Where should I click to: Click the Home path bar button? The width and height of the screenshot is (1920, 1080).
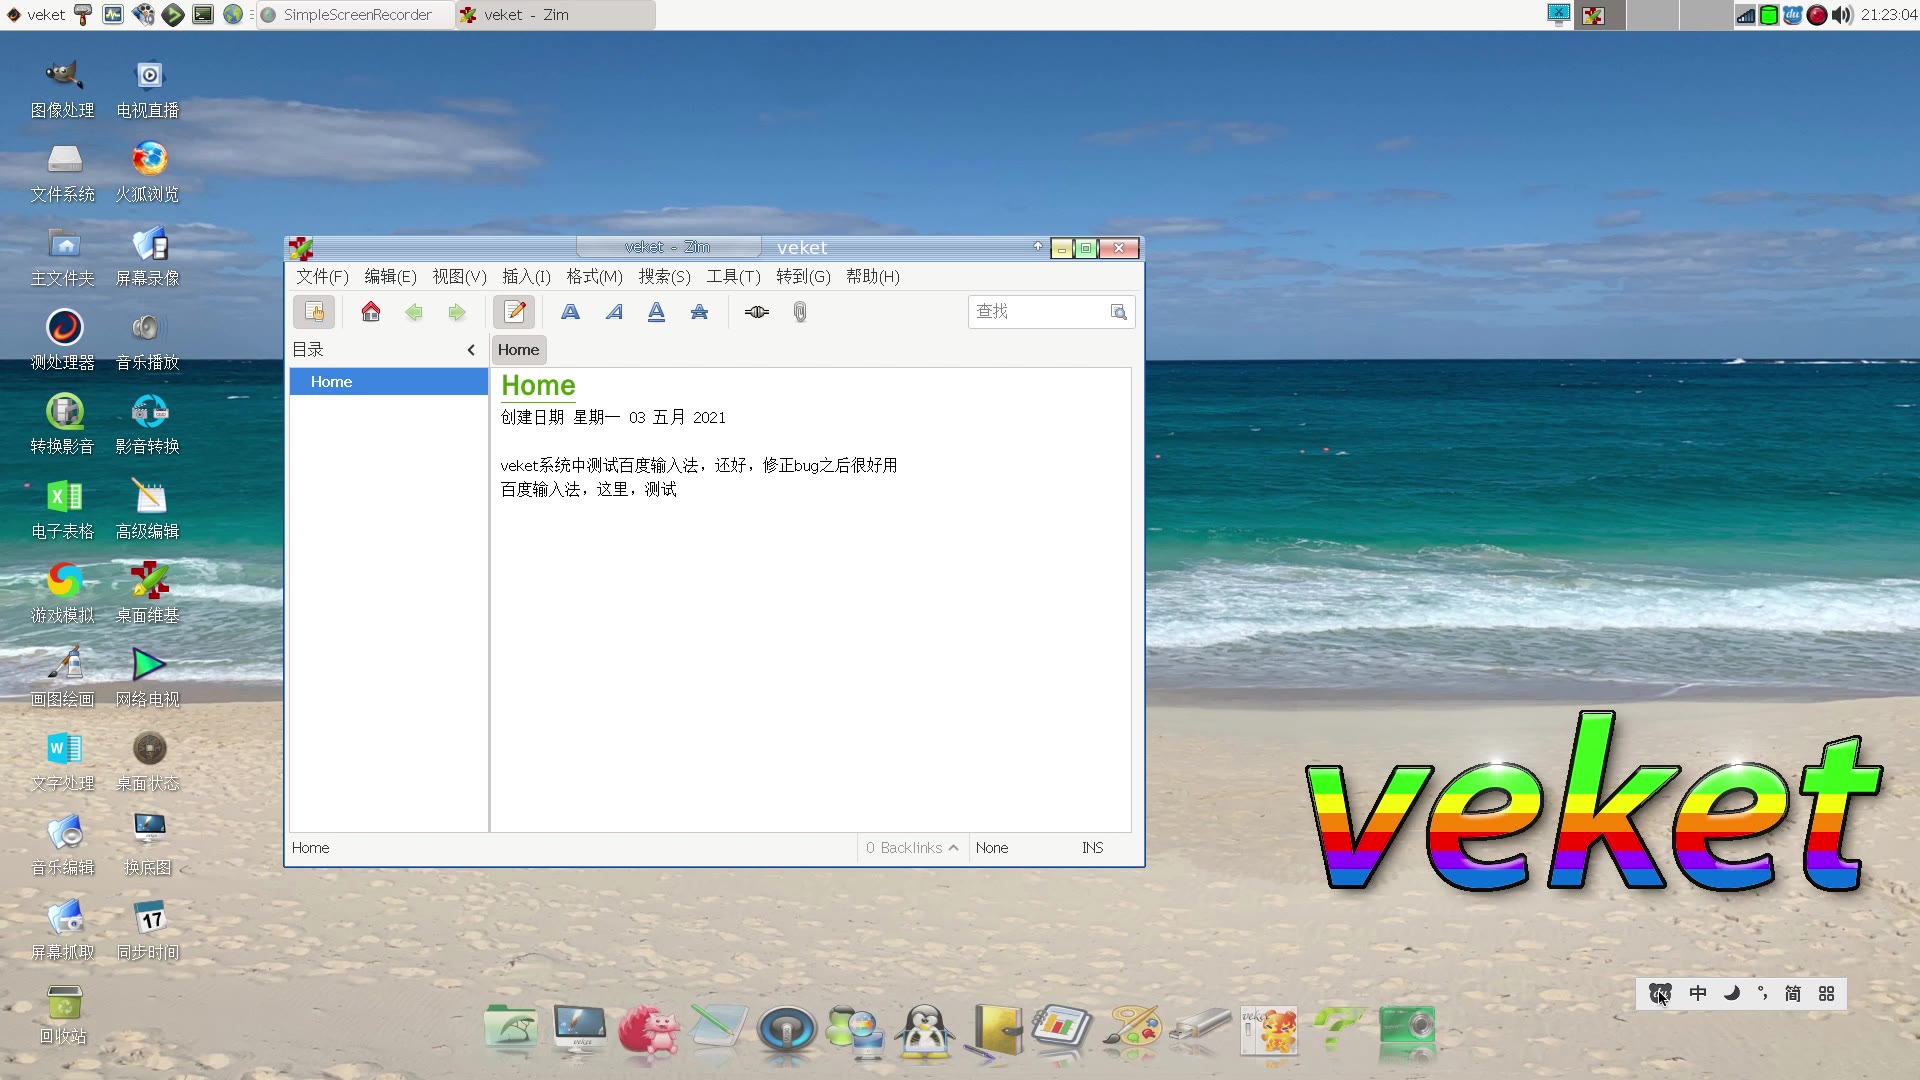click(518, 350)
